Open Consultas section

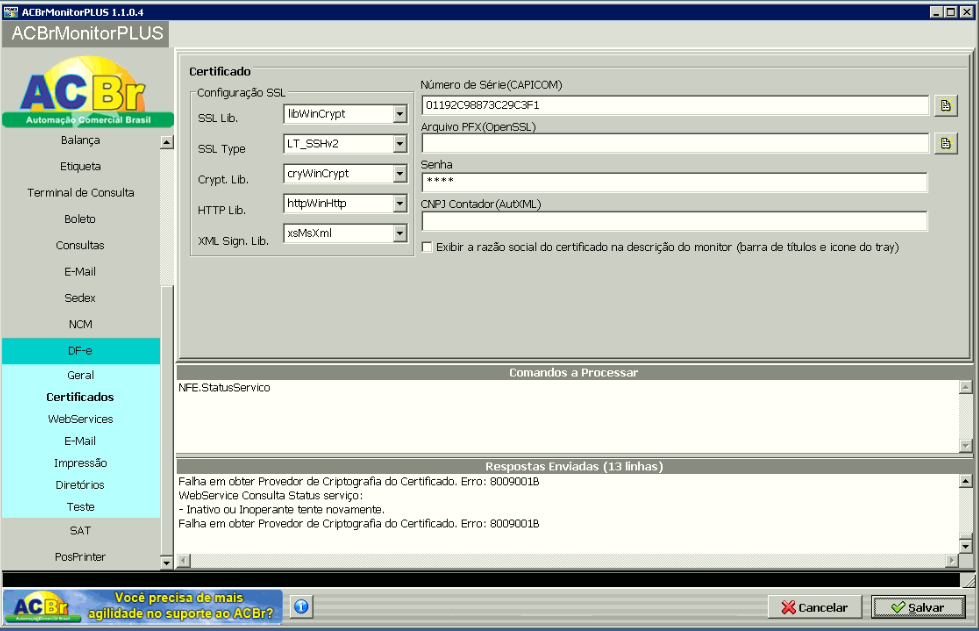click(x=81, y=245)
